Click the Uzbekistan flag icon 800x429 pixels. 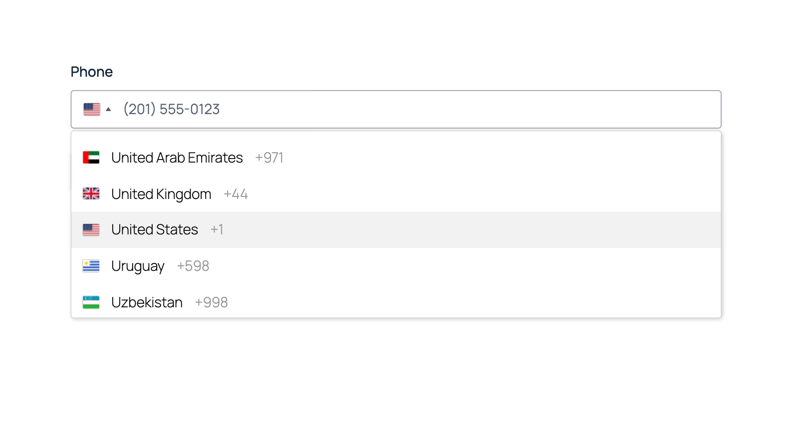coord(91,302)
